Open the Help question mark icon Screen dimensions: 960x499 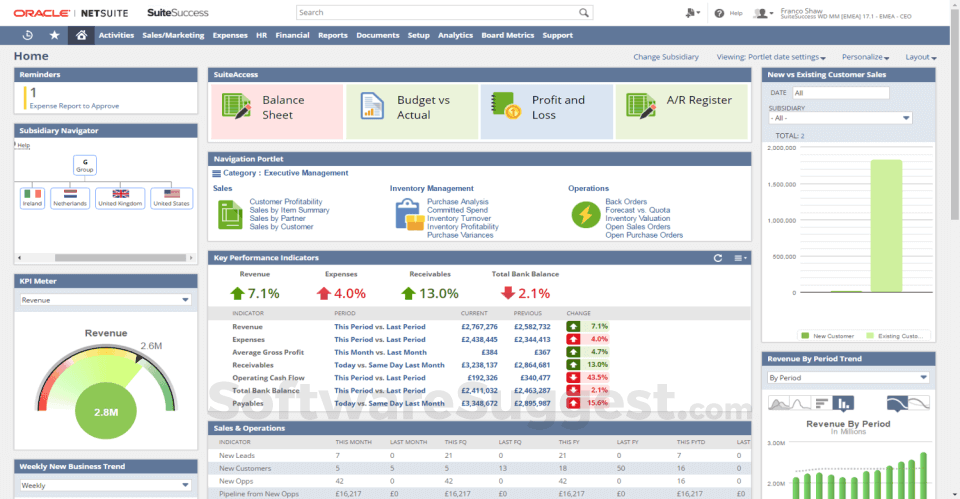tap(719, 13)
